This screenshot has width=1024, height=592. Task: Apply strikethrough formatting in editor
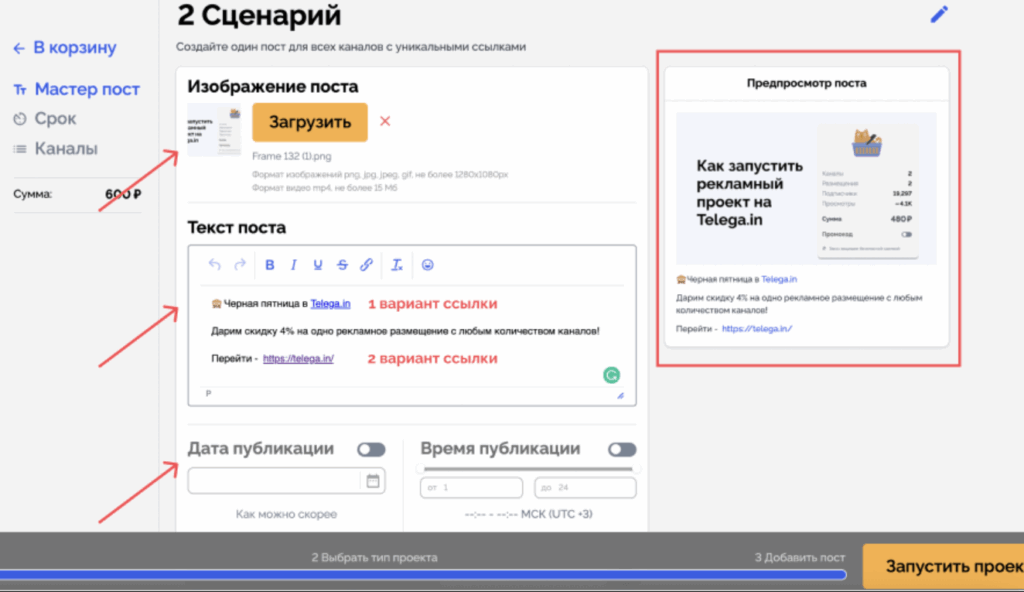[x=343, y=265]
